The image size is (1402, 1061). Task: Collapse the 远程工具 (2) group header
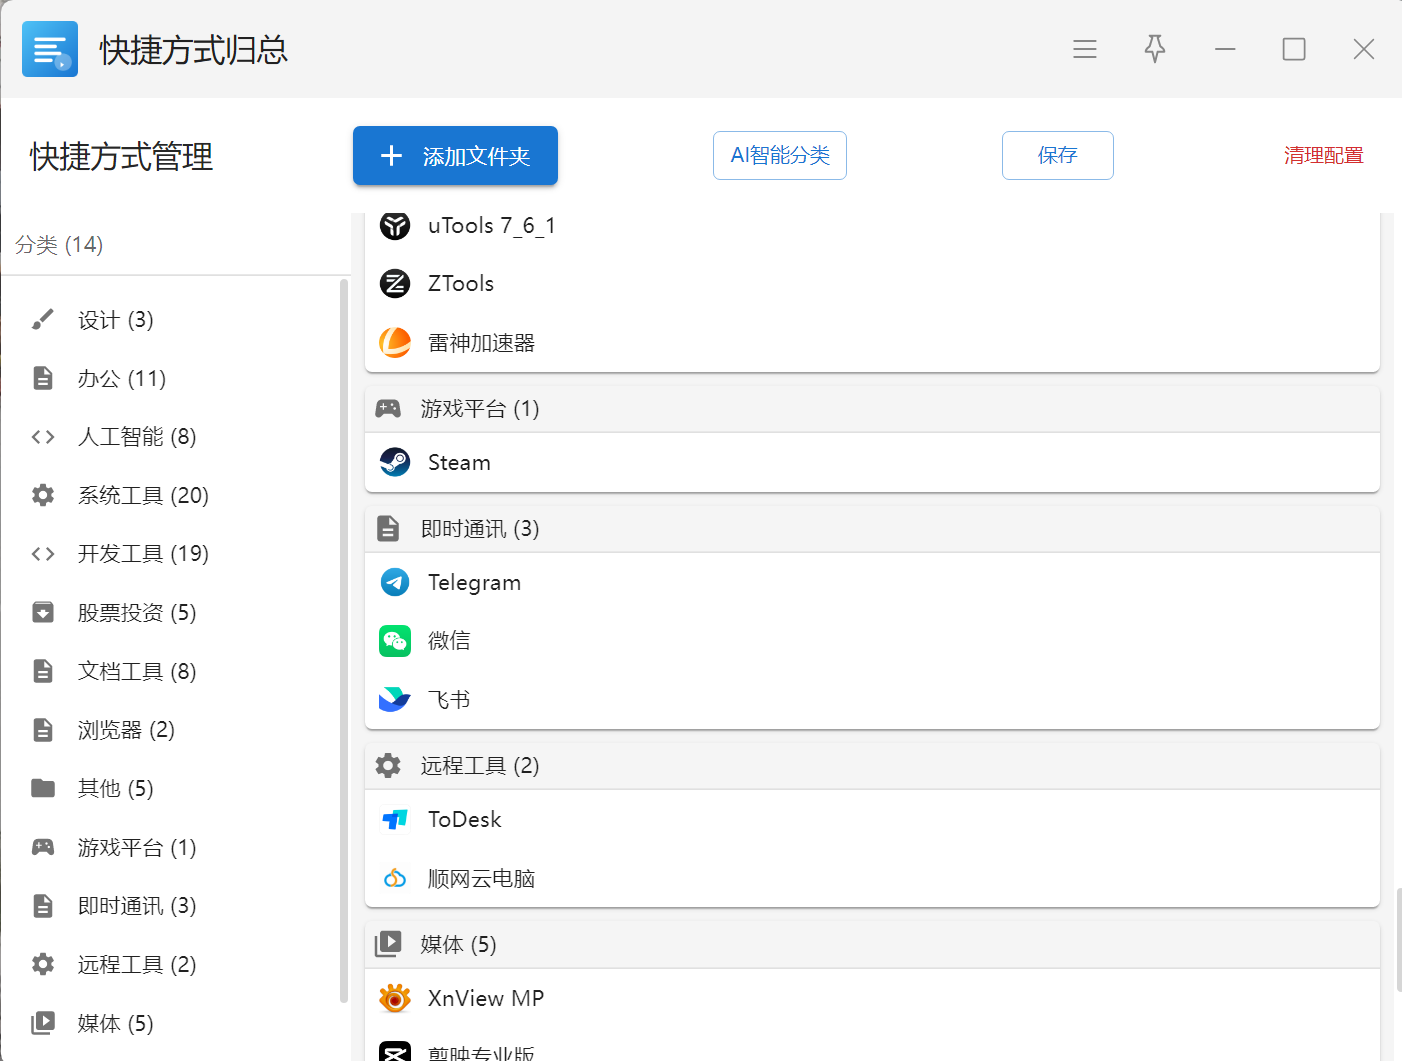(x=872, y=766)
